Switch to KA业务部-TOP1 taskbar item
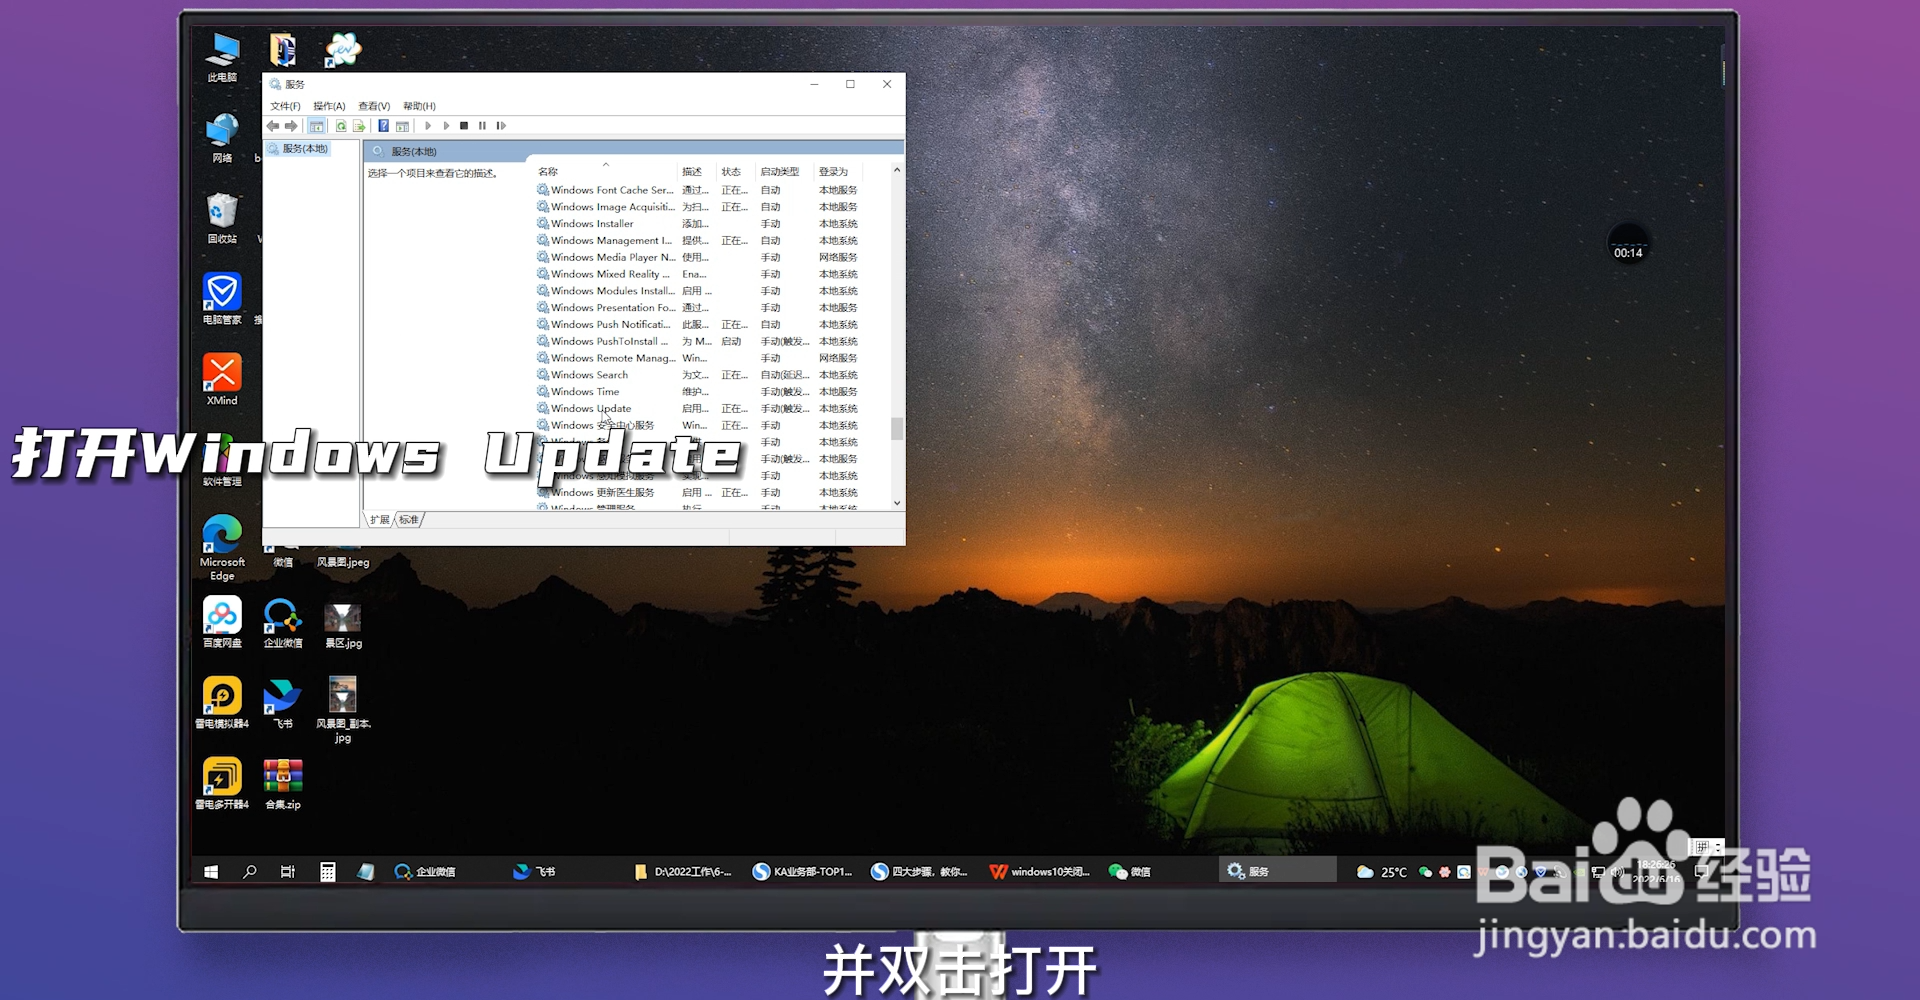The image size is (1920, 1000). click(803, 872)
